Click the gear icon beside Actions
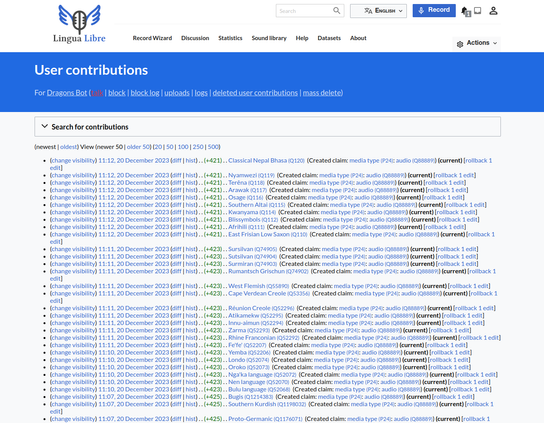 tap(460, 44)
